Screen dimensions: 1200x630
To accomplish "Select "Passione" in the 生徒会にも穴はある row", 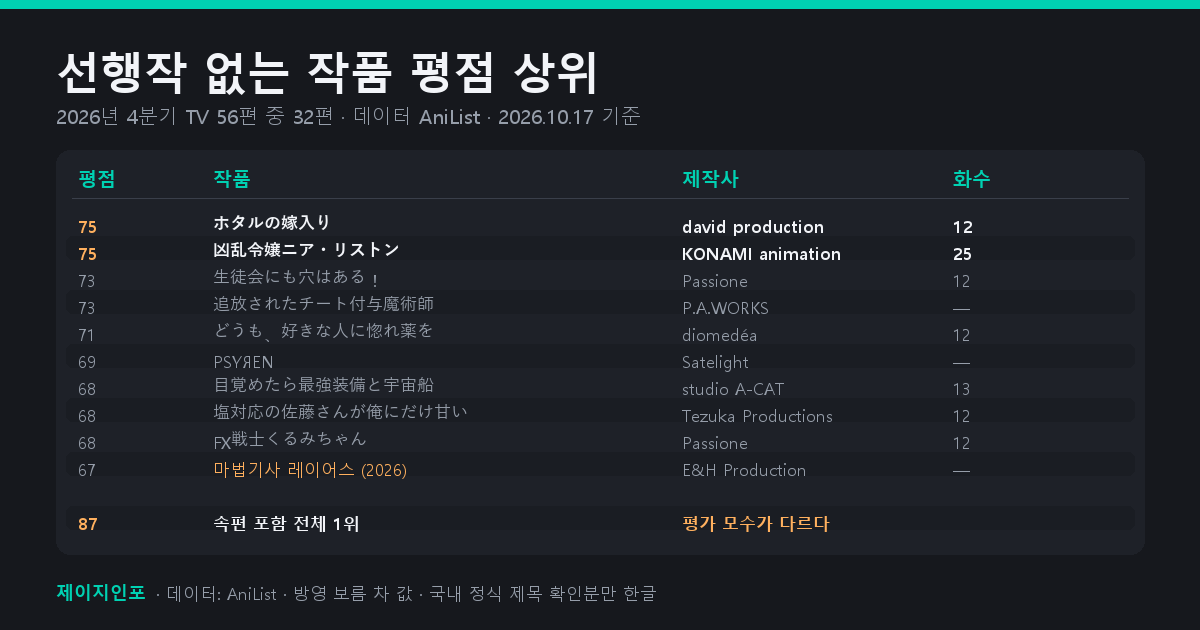I will click(715, 281).
